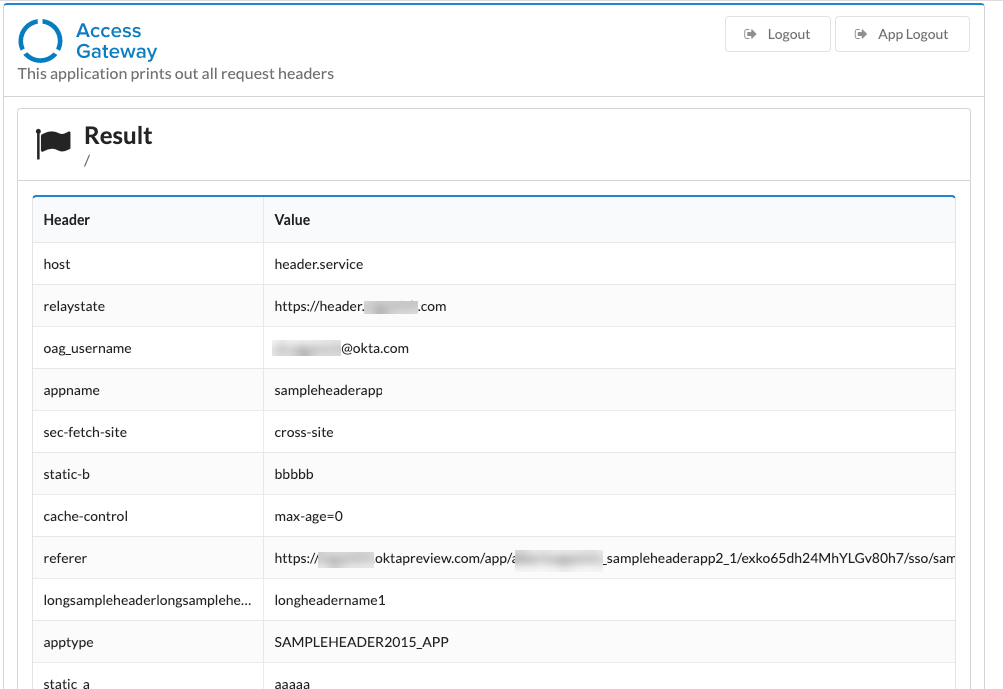The height and width of the screenshot is (689, 1003).
Task: Click the referer oktapreview URL value
Action: pyautogui.click(x=614, y=559)
